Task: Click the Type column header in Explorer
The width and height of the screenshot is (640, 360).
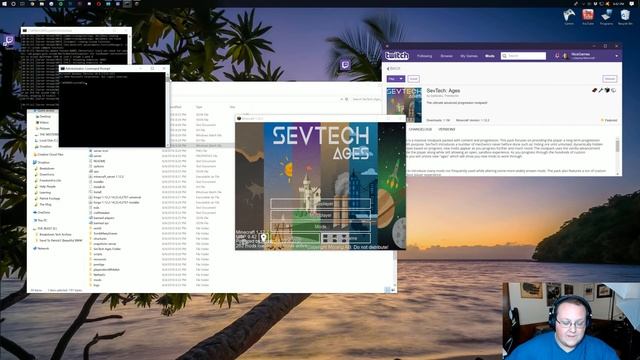Action: tap(199, 107)
